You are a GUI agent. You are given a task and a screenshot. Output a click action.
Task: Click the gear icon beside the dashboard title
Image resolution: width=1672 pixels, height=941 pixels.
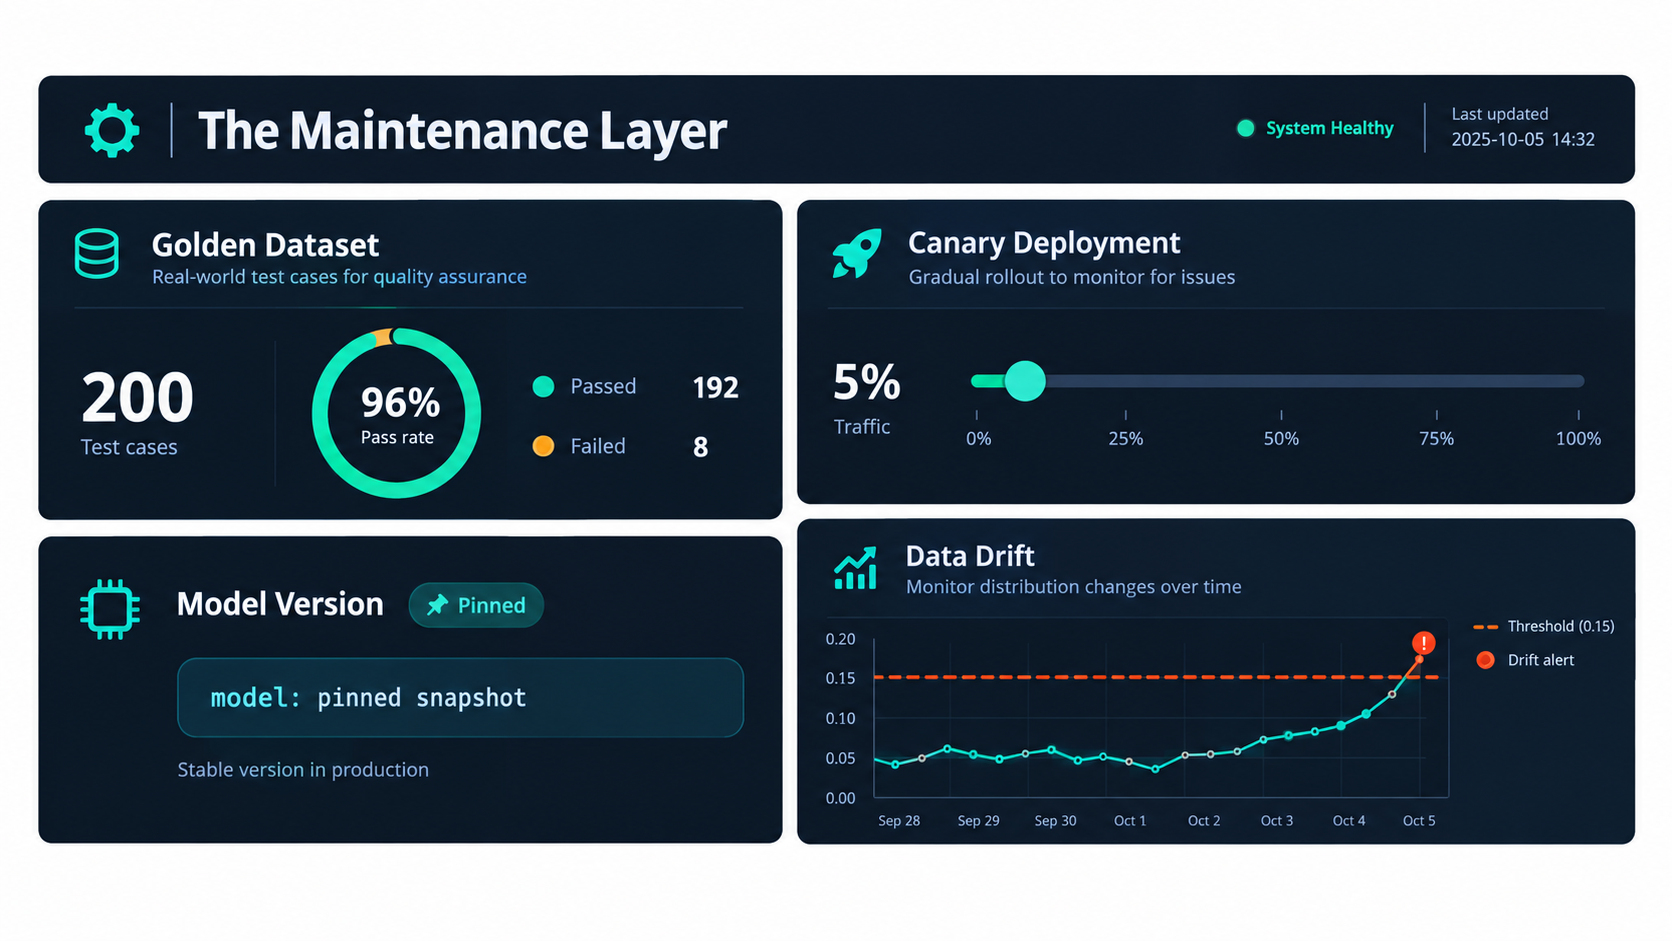pos(111,130)
